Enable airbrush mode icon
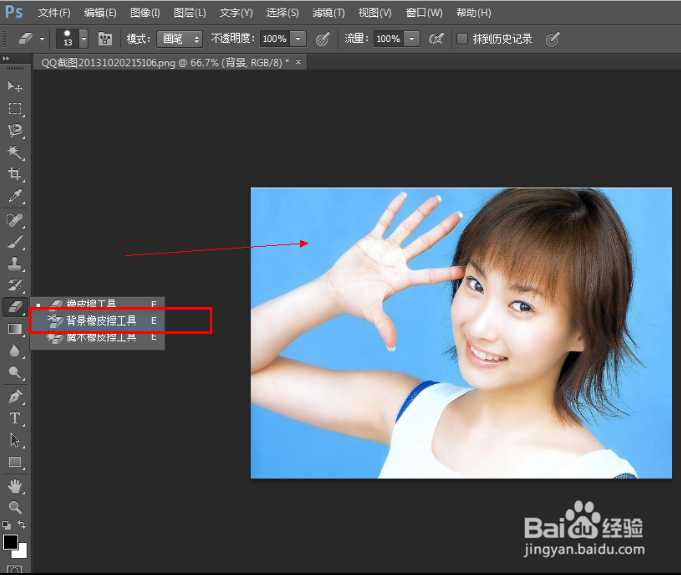 pyautogui.click(x=436, y=39)
